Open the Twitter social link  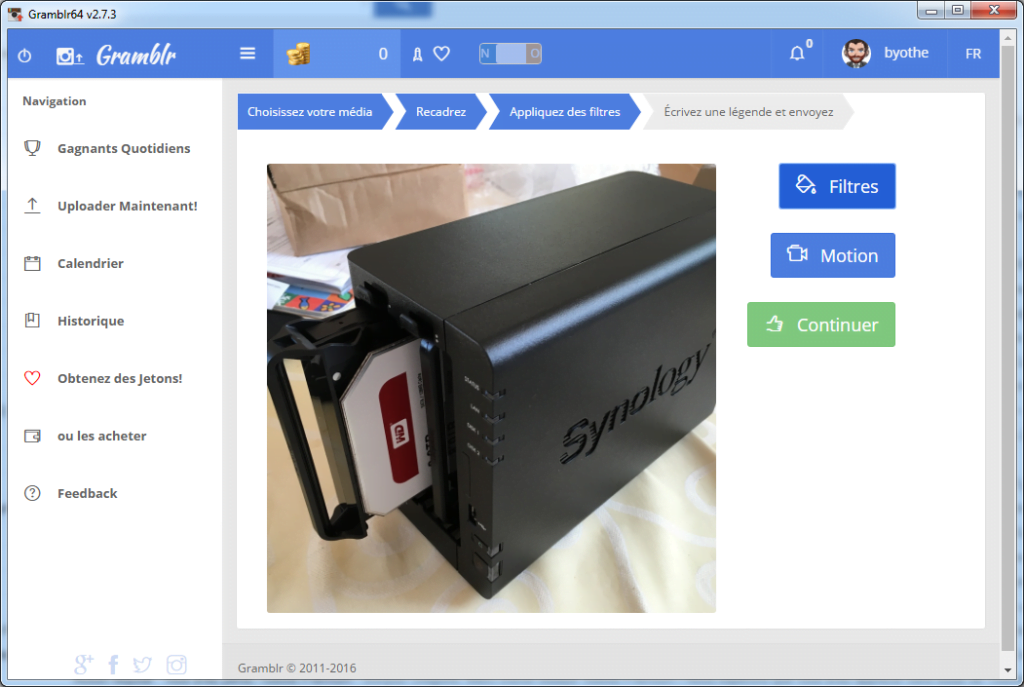click(x=142, y=664)
